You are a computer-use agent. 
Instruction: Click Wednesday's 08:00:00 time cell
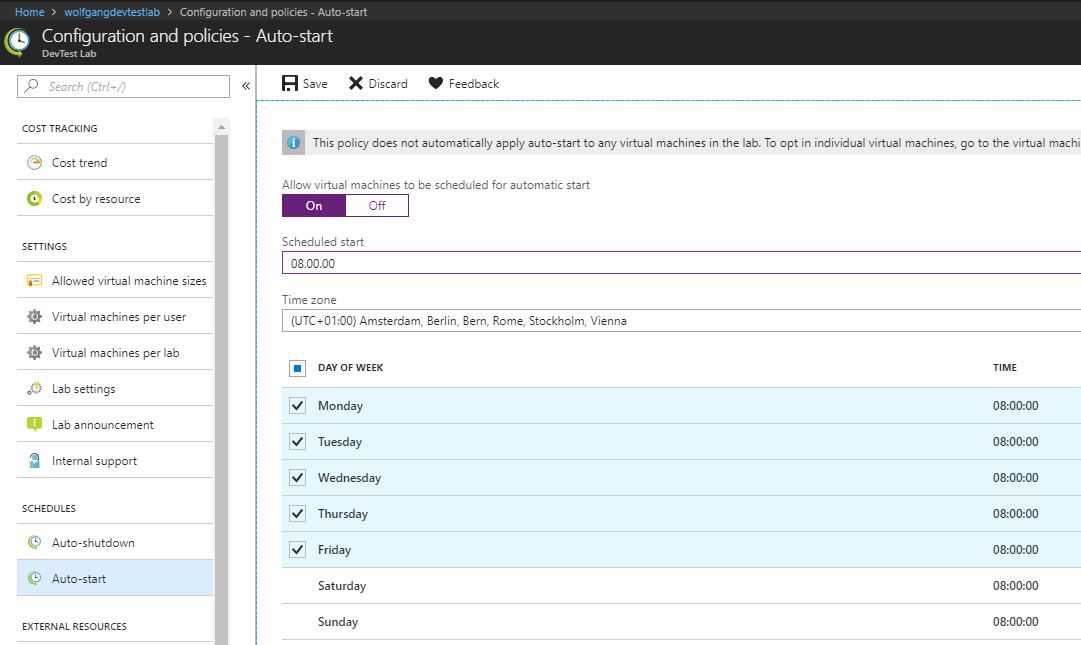click(x=1016, y=478)
